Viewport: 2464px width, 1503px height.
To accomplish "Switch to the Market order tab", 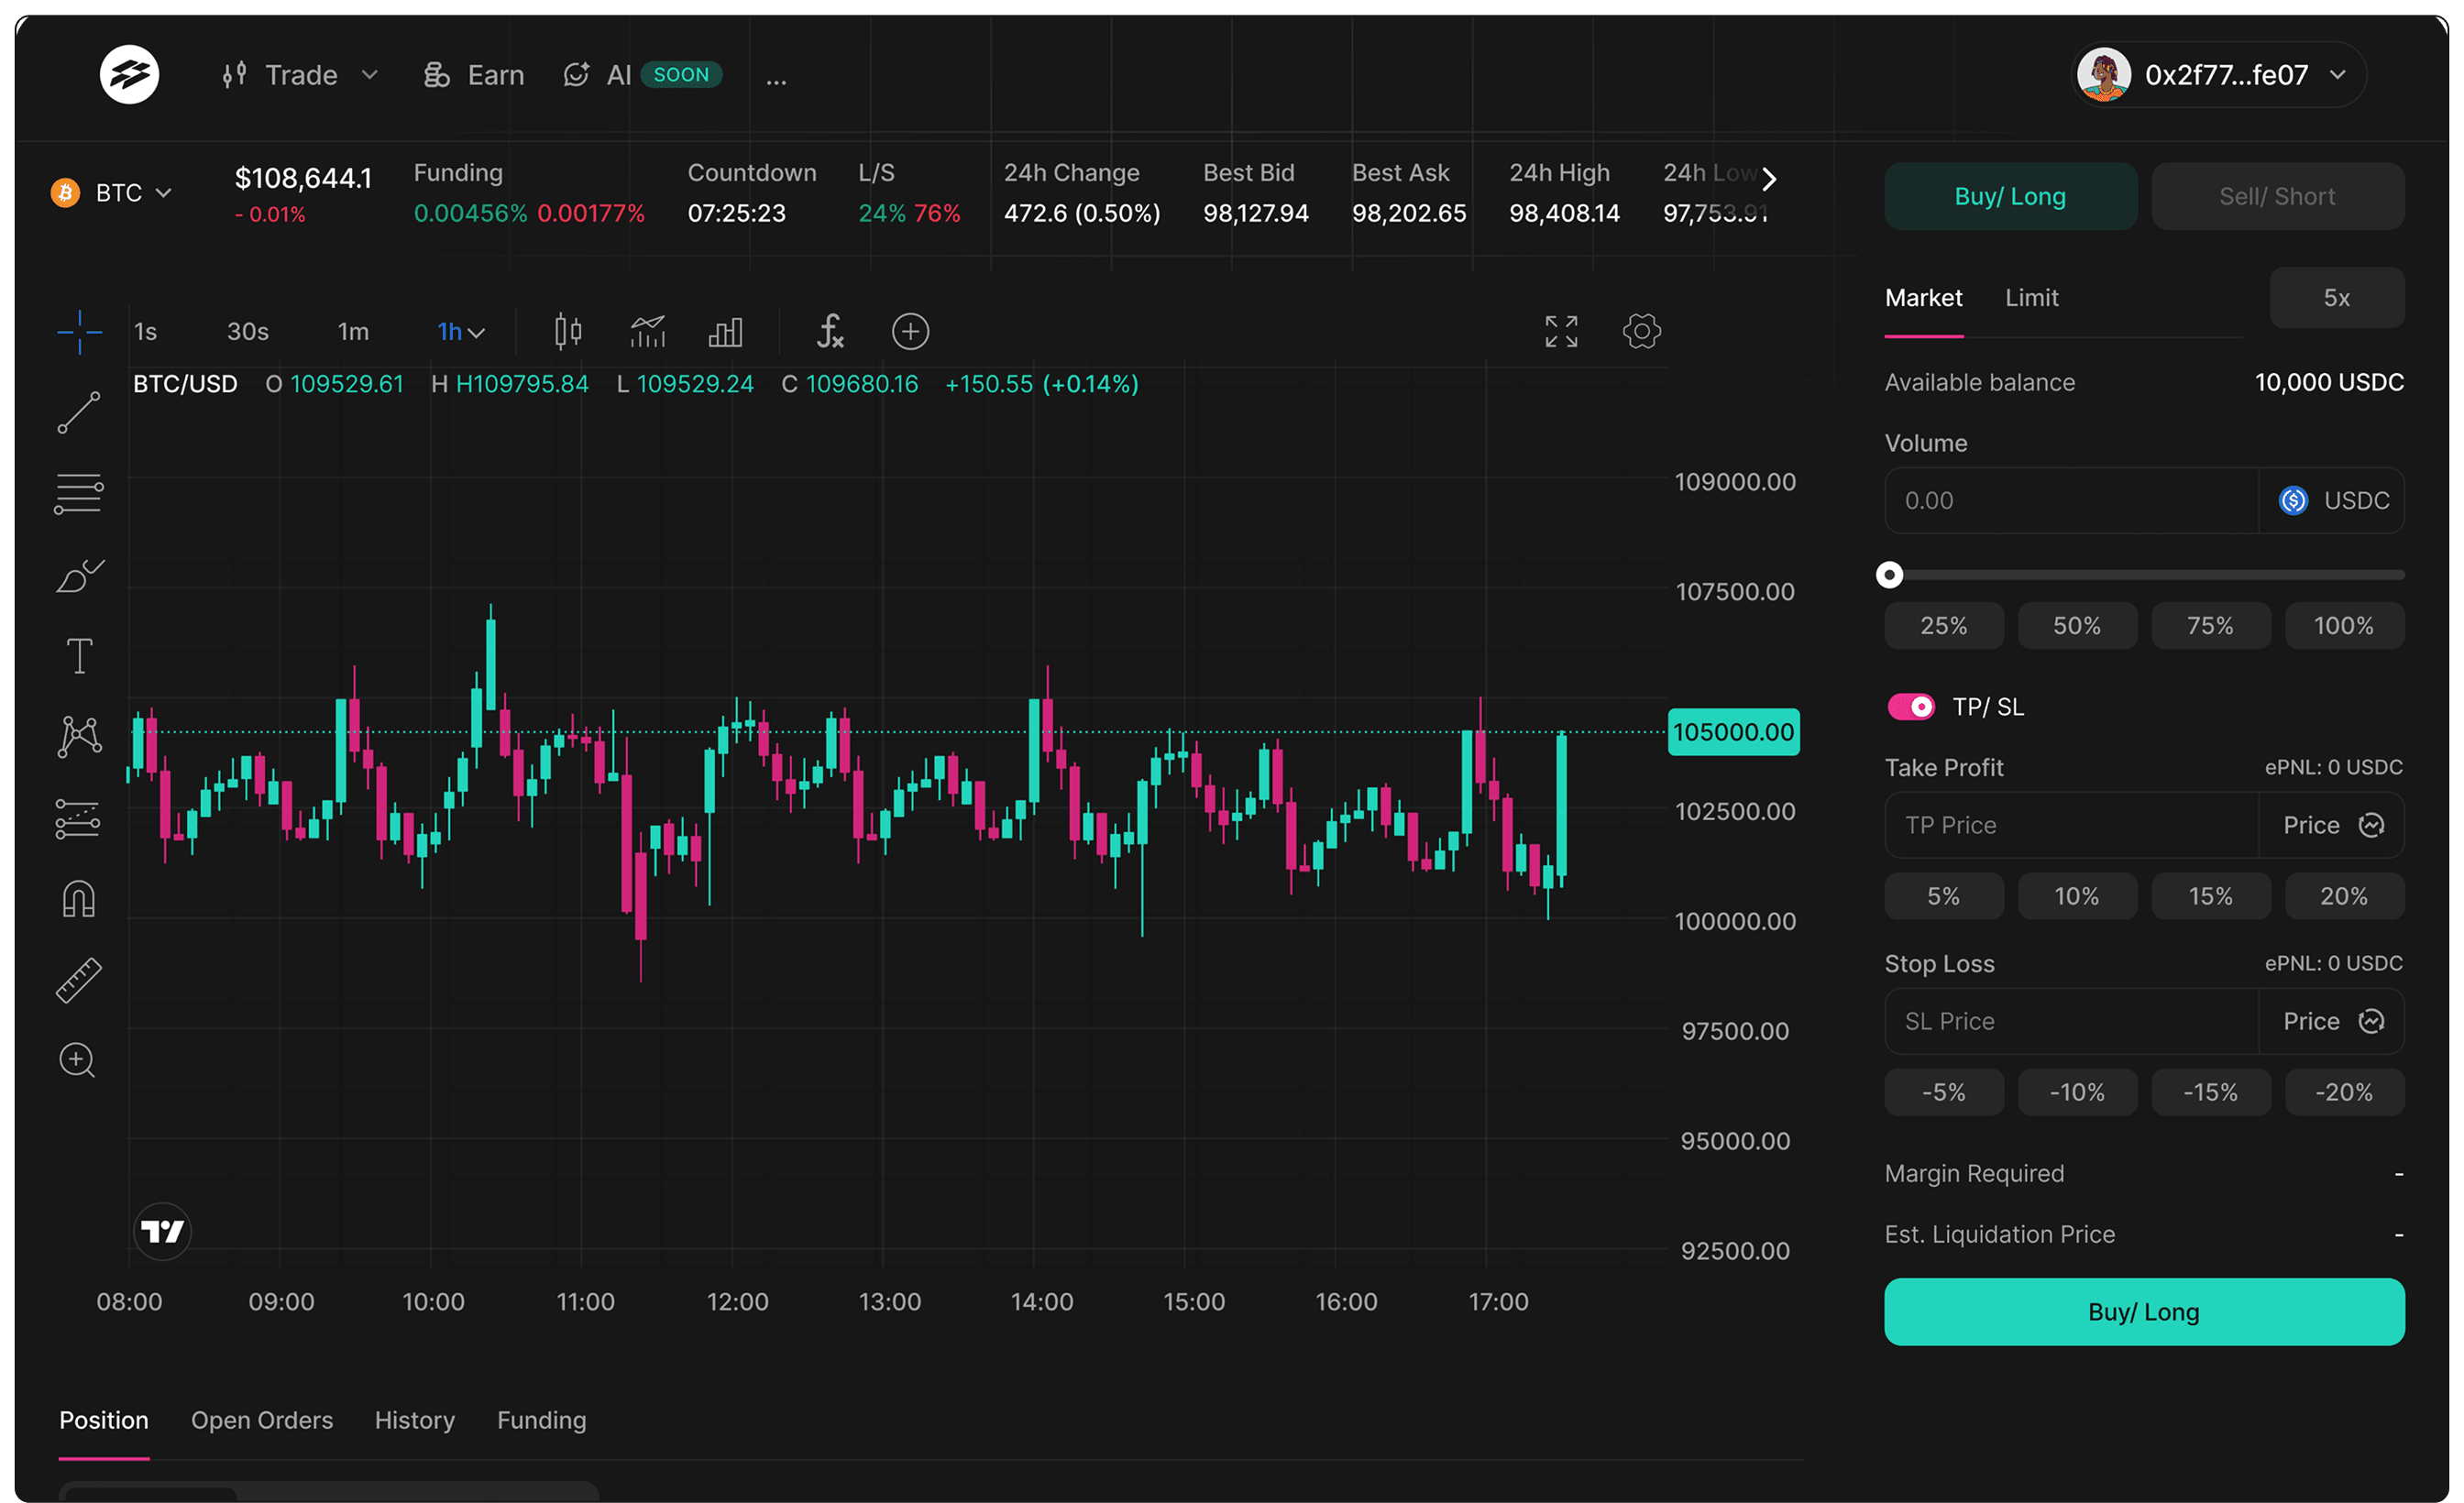I will click(x=1923, y=298).
